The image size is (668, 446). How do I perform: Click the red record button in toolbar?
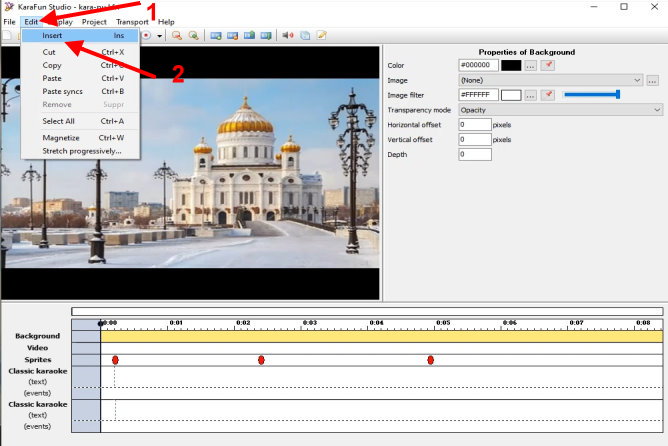(147, 35)
